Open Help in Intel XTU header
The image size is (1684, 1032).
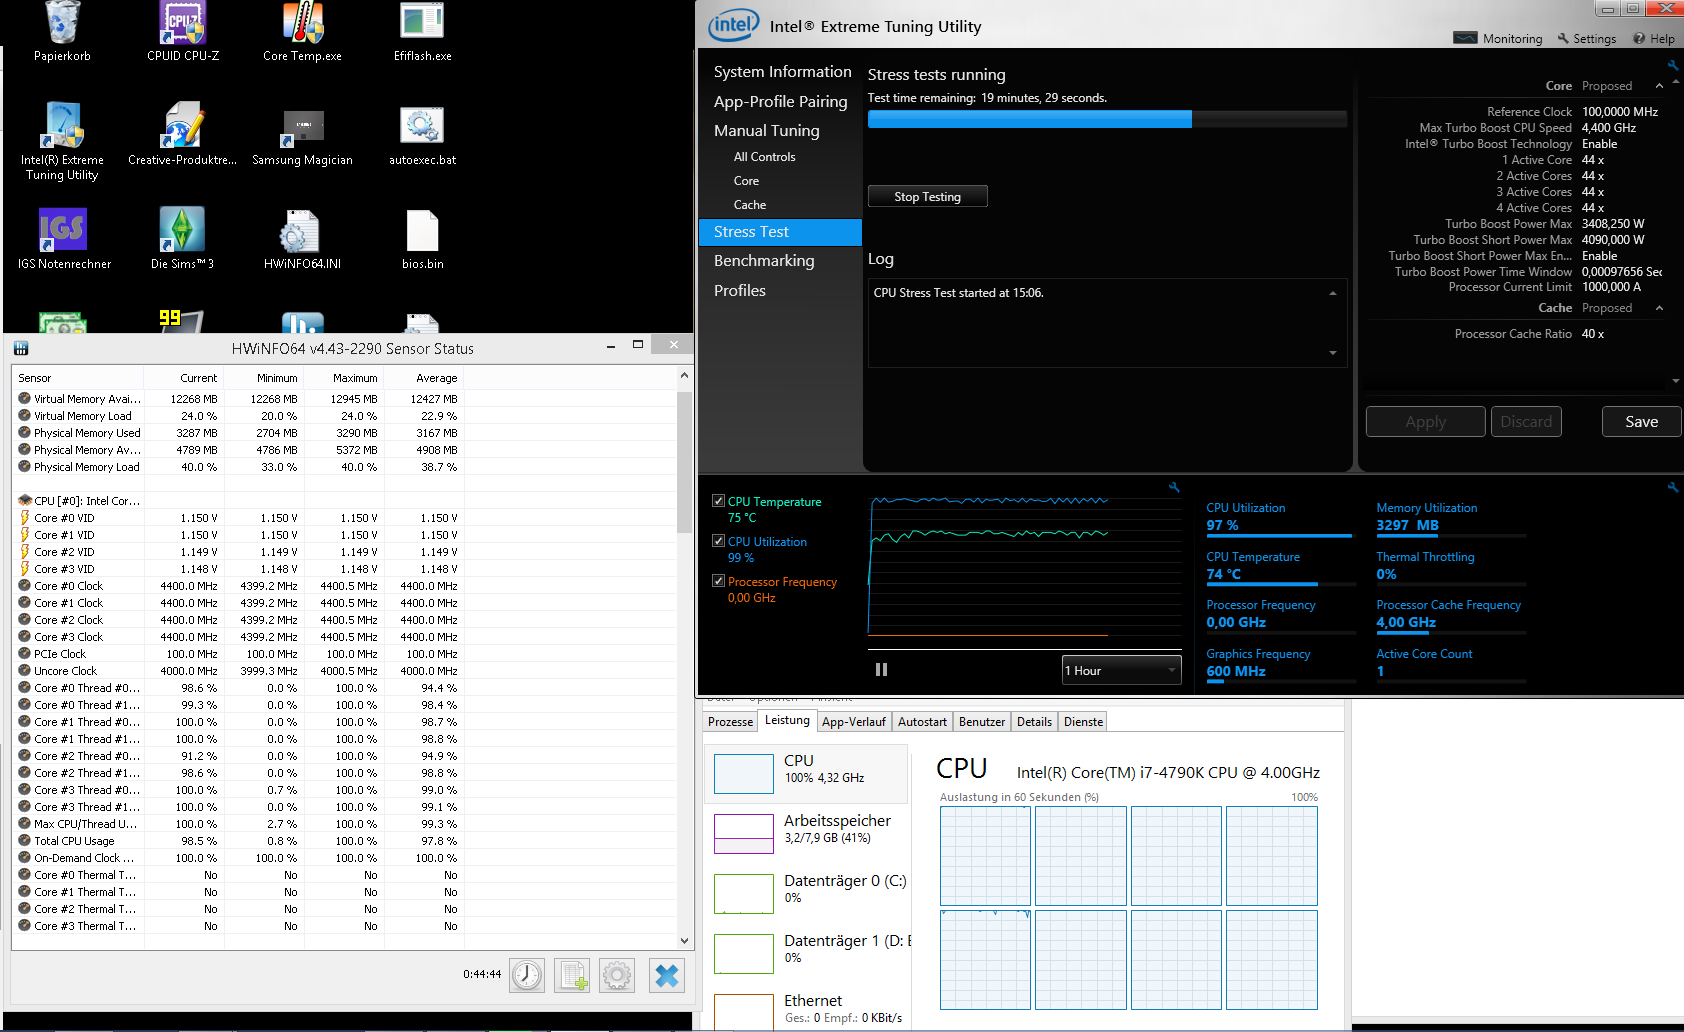tap(1654, 38)
